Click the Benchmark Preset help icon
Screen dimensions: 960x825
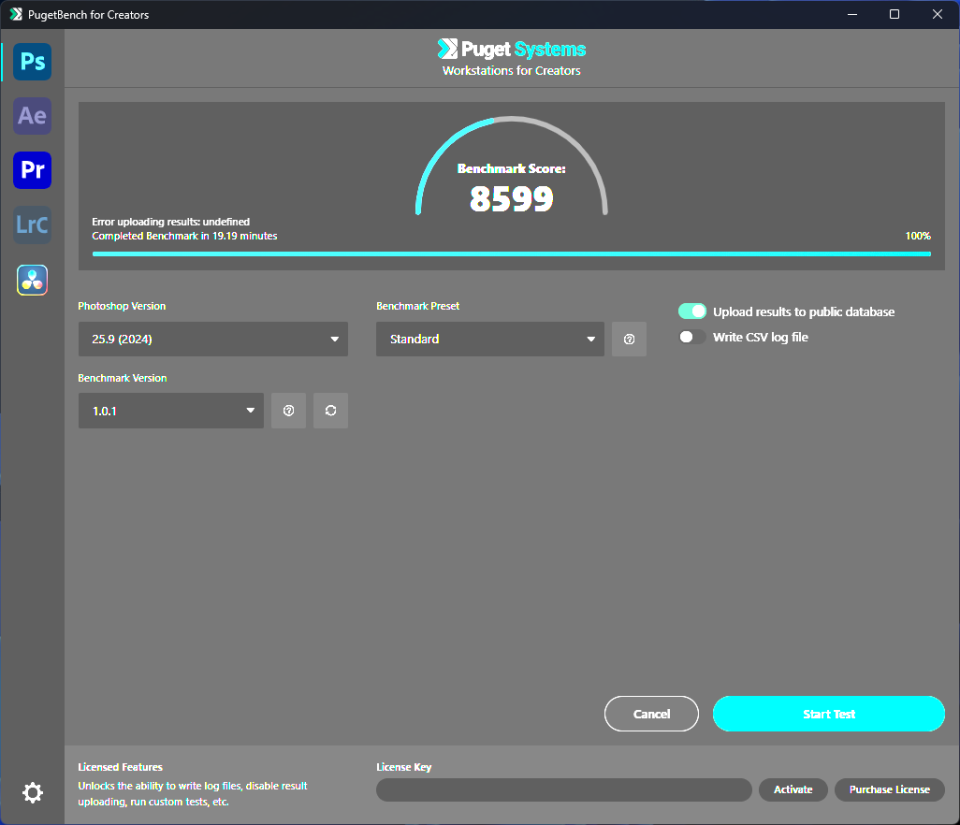tap(629, 339)
